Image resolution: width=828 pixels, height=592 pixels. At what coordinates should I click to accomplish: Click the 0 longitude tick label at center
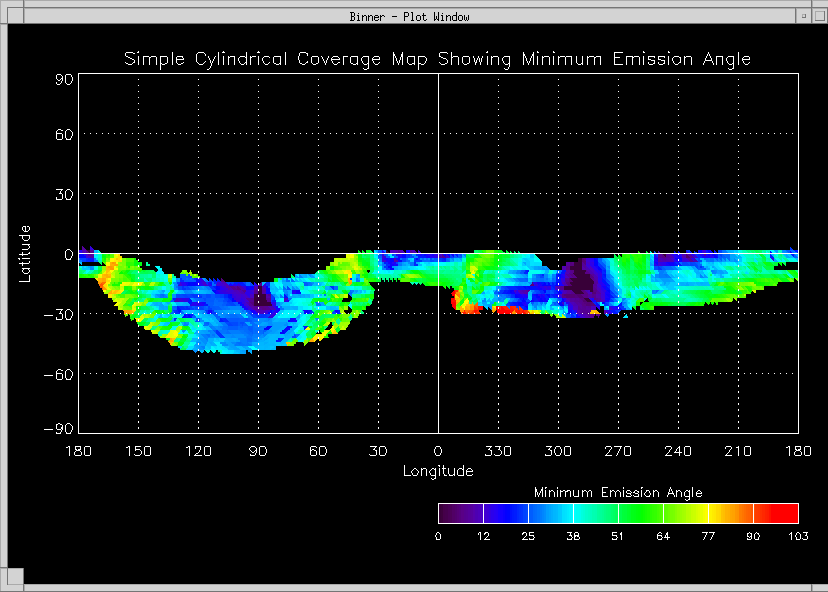pyautogui.click(x=438, y=452)
